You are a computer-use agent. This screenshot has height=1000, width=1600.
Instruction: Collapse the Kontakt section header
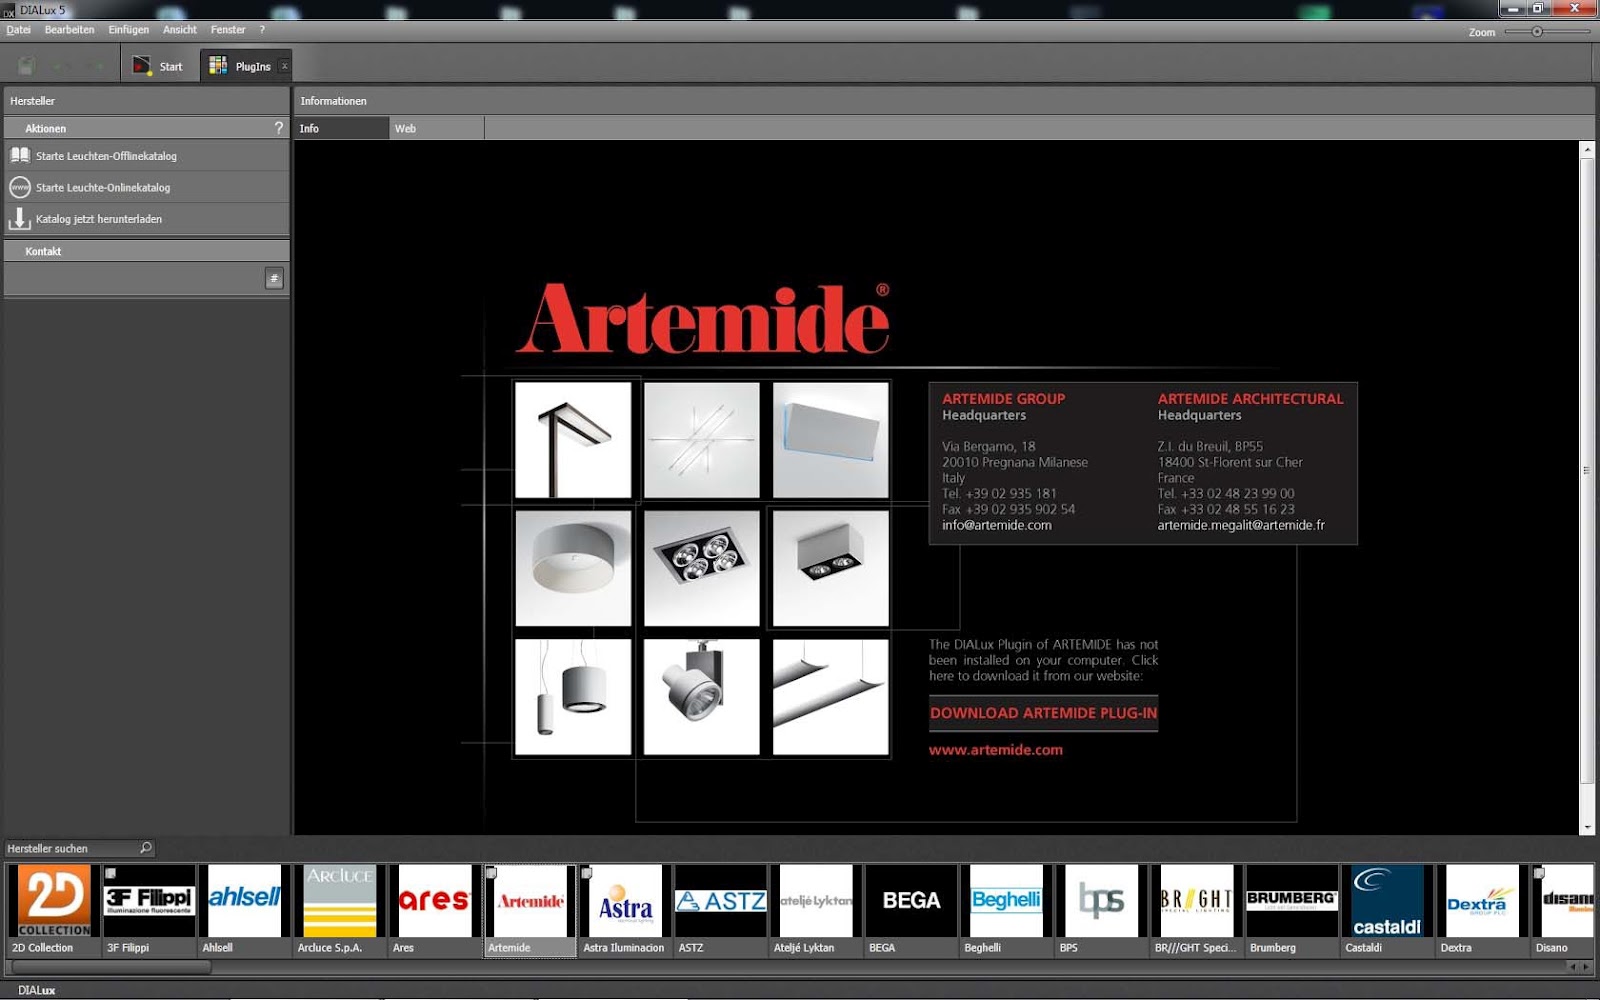[x=146, y=251]
